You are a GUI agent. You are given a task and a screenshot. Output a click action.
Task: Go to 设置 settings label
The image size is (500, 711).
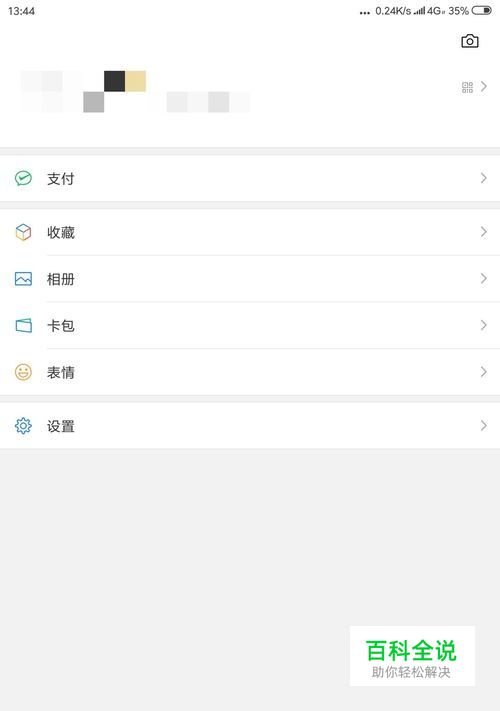61,426
